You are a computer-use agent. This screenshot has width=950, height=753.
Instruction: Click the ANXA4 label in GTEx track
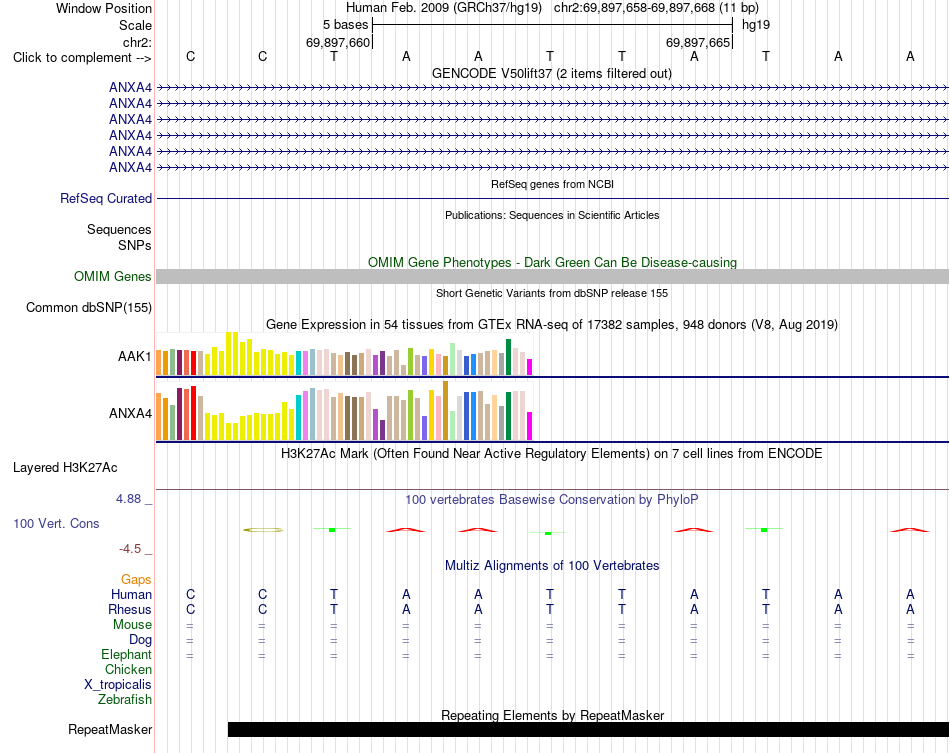[x=130, y=413]
